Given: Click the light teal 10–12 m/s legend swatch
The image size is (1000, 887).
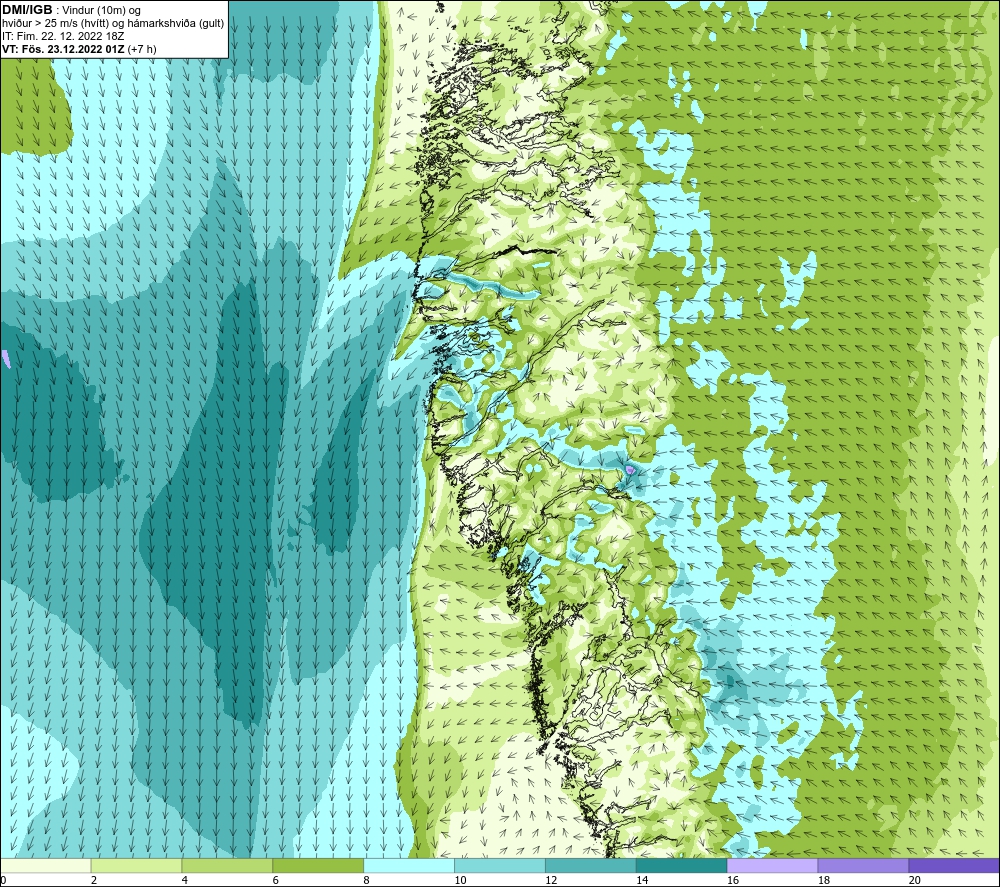Looking at the screenshot, I should pos(500,865).
